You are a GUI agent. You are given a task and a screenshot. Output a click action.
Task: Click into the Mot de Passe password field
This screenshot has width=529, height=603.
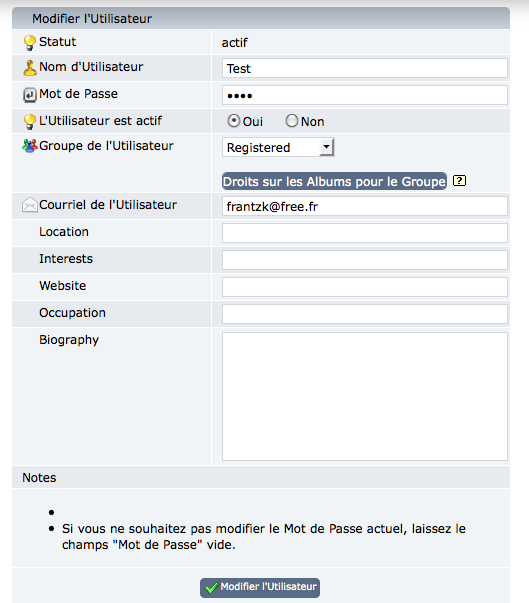365,95
